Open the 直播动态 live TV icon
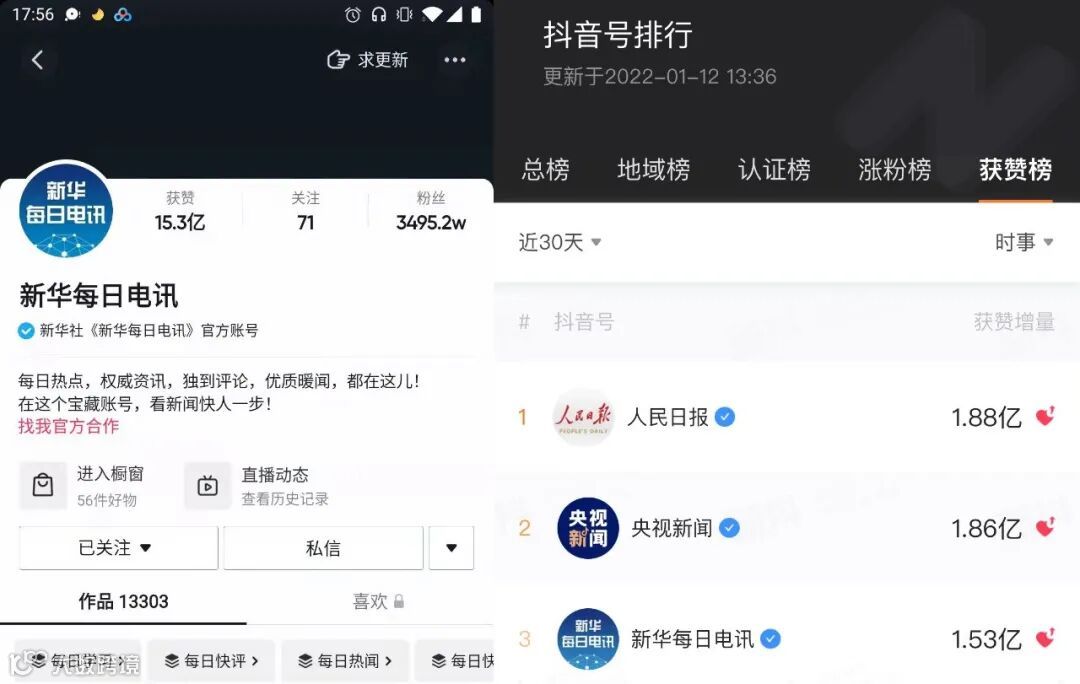Screen dimensions: 1080x684 tap(207, 486)
